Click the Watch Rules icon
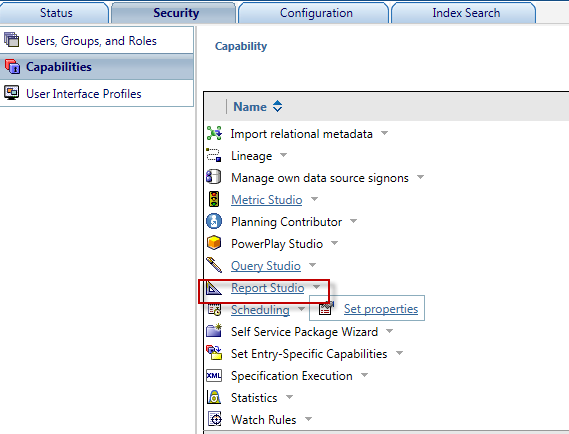The image size is (569, 434). (215, 419)
